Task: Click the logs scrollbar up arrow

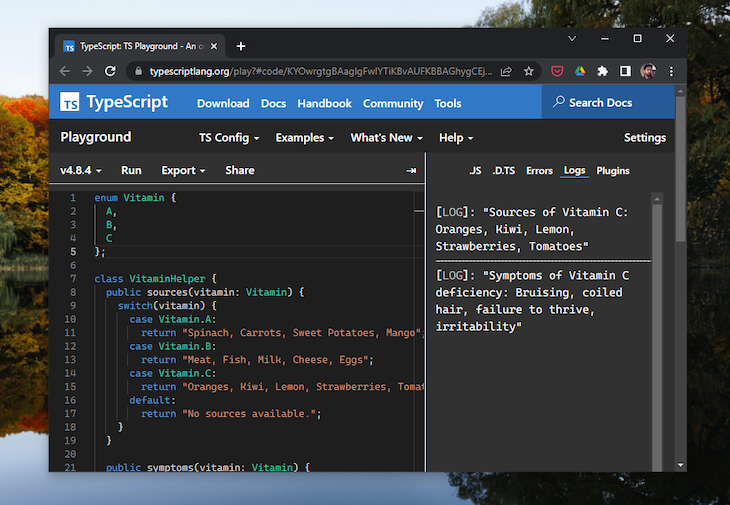Action: 657,199
